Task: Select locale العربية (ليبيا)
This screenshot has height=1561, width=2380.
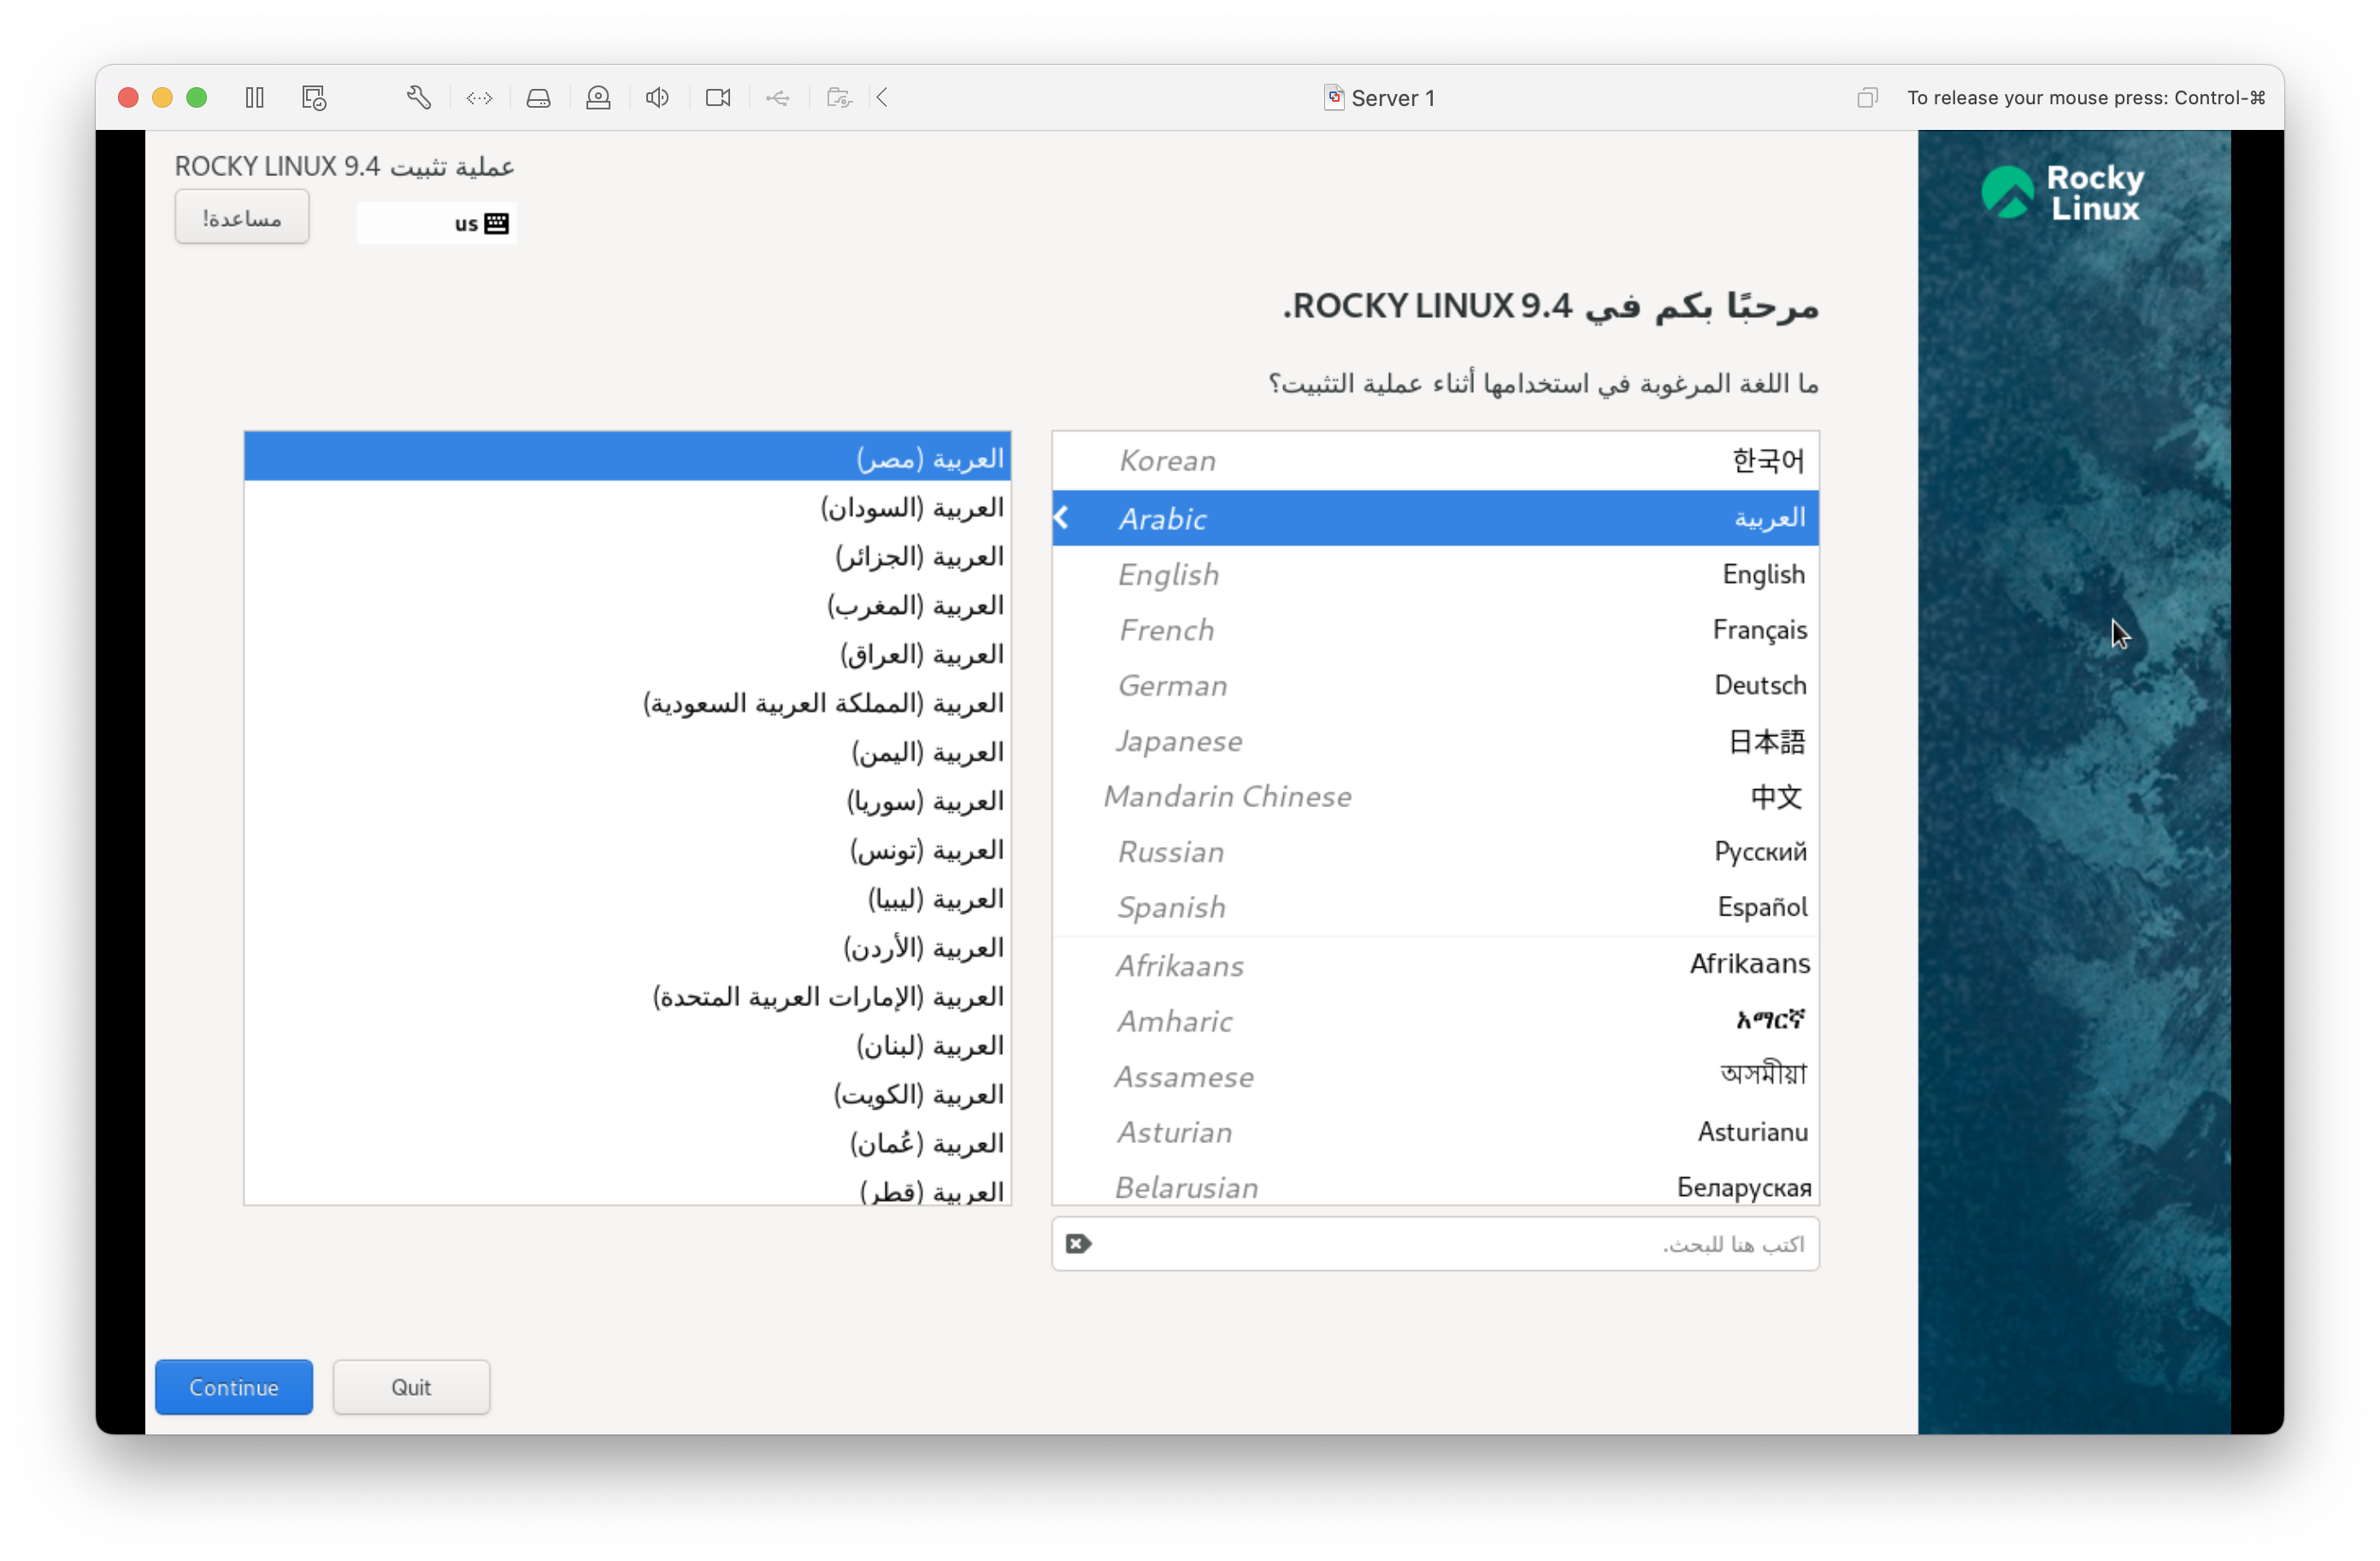Action: (x=627, y=899)
